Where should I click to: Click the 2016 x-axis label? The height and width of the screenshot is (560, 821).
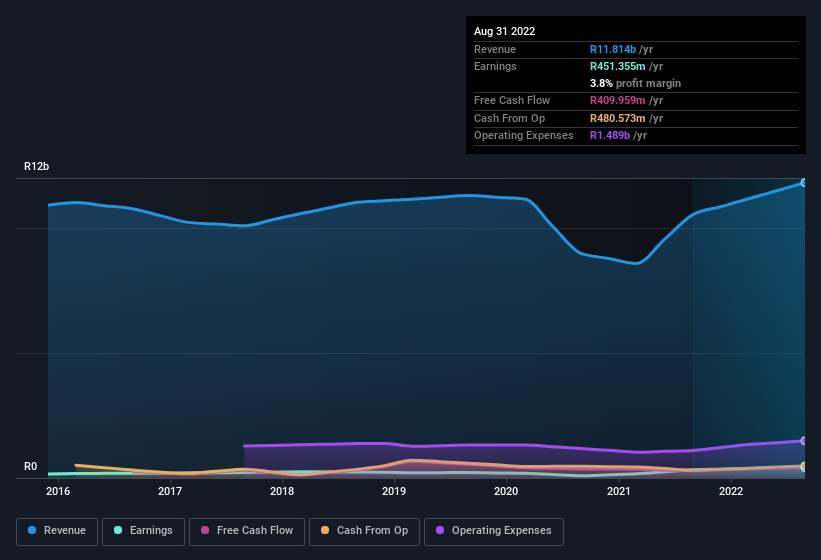click(x=58, y=491)
